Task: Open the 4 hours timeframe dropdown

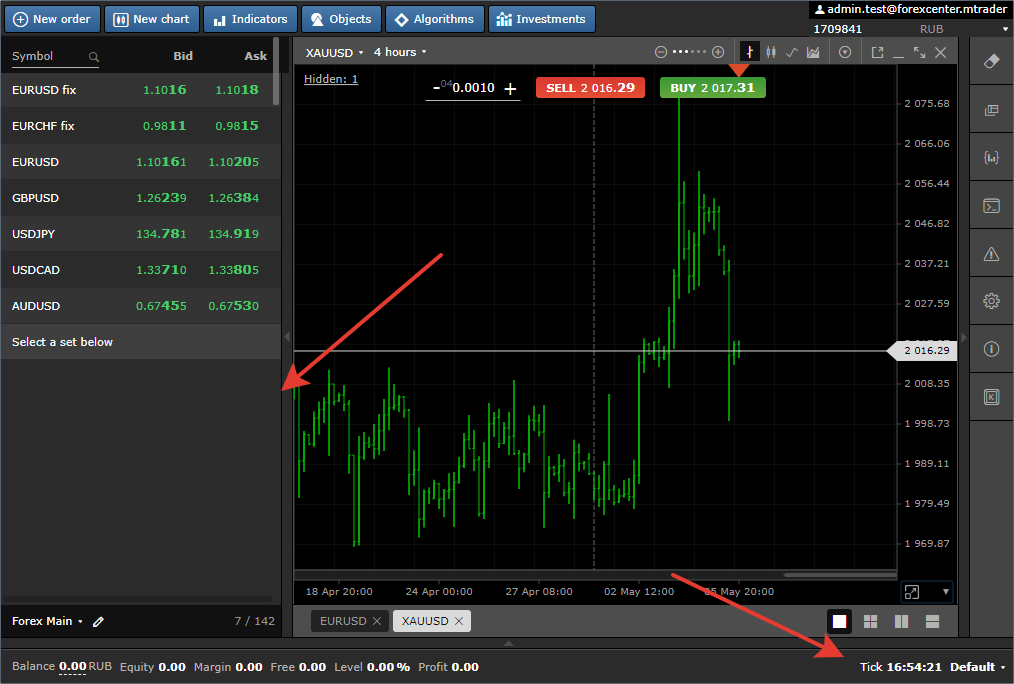Action: 400,52
